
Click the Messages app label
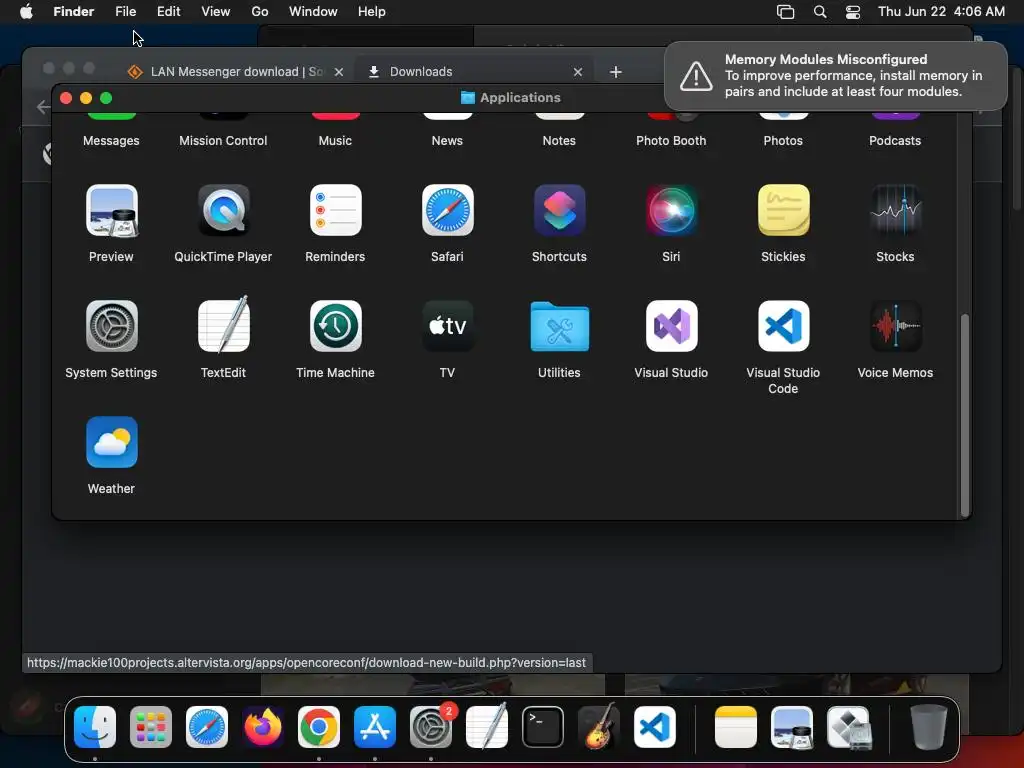coord(111,141)
